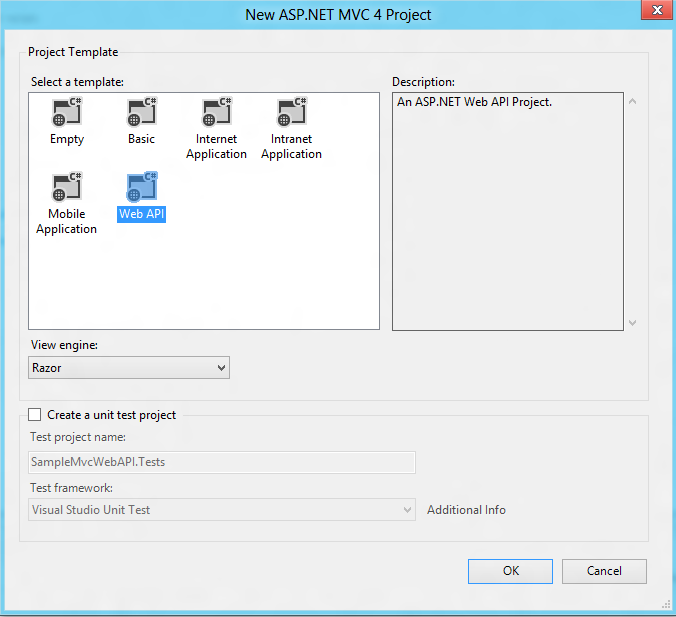The height and width of the screenshot is (617, 676).
Task: Choose the Intranet Application template icon
Action: (292, 112)
